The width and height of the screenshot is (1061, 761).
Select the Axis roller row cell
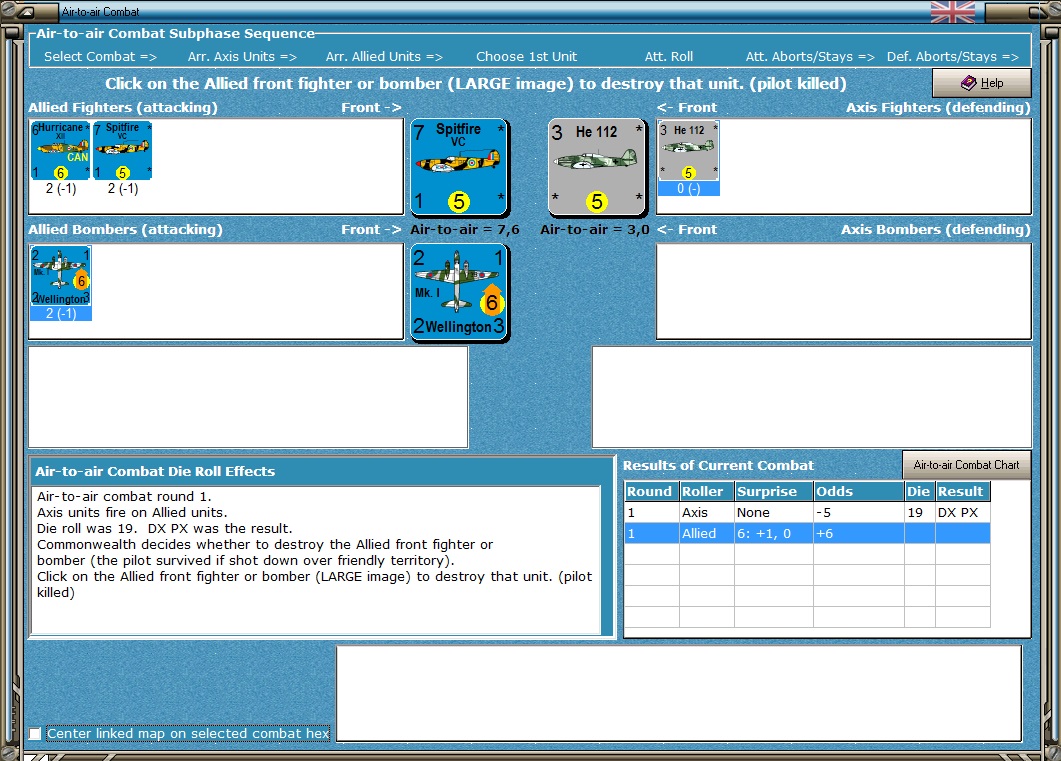(x=706, y=512)
